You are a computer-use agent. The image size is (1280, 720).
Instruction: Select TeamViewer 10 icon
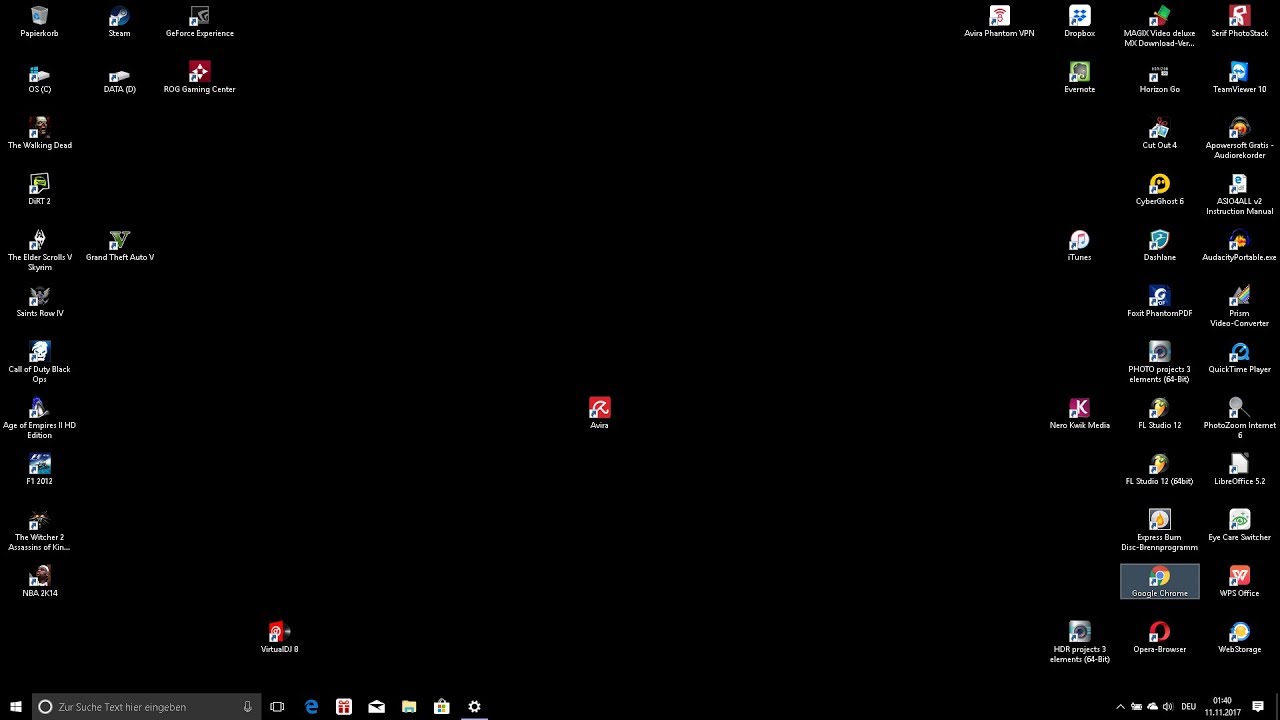(1239, 78)
